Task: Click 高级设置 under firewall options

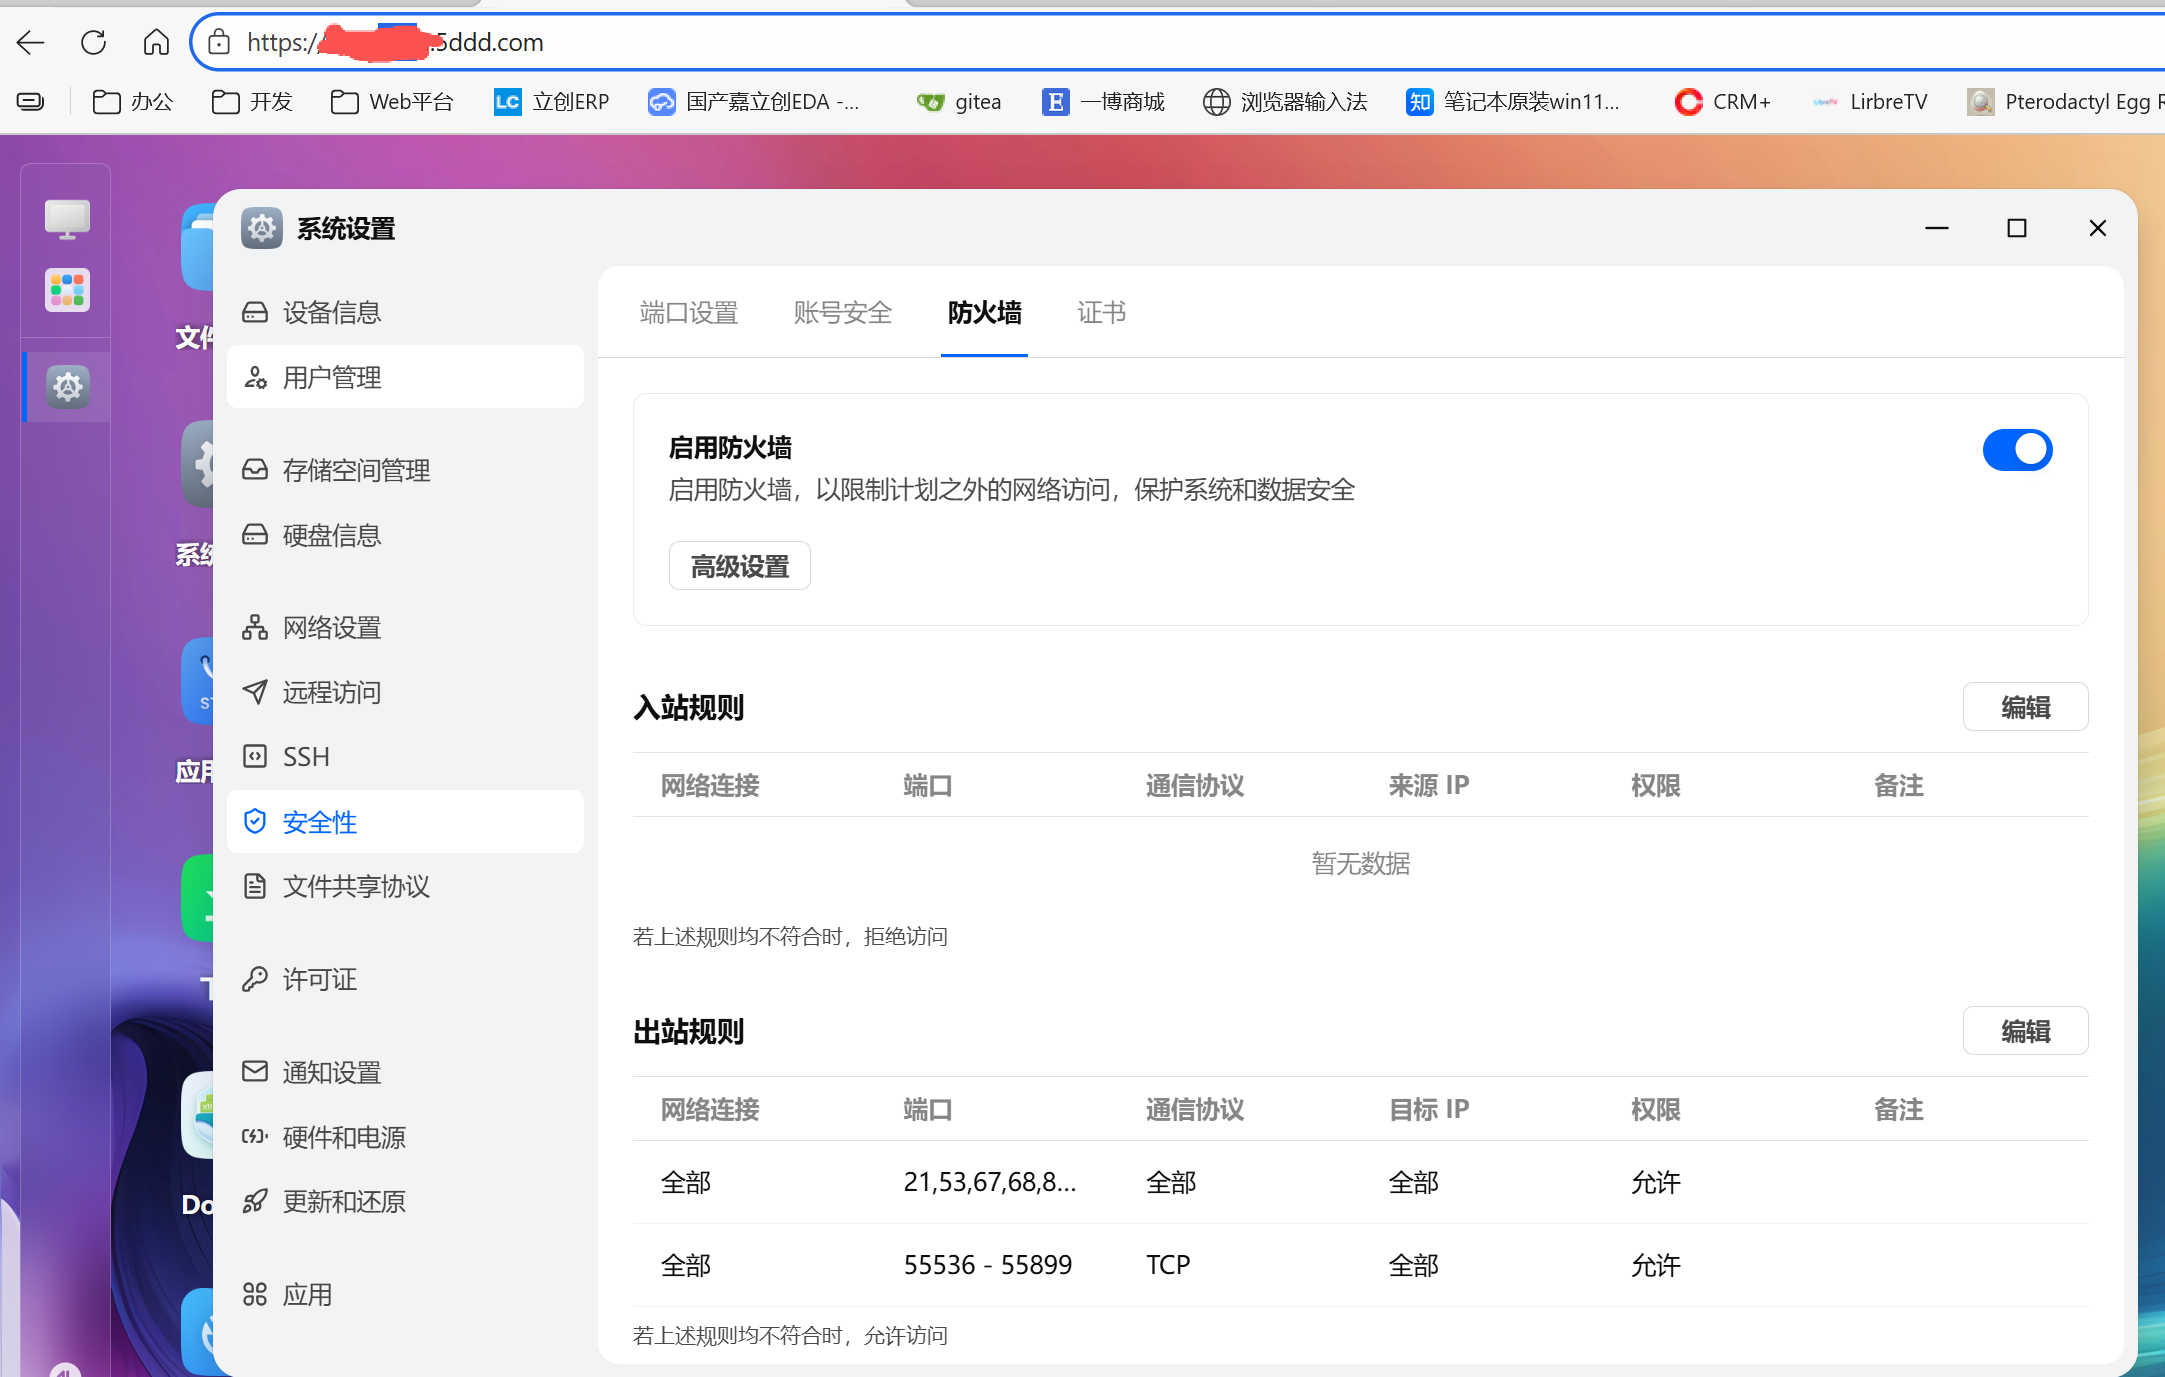Action: (x=739, y=565)
